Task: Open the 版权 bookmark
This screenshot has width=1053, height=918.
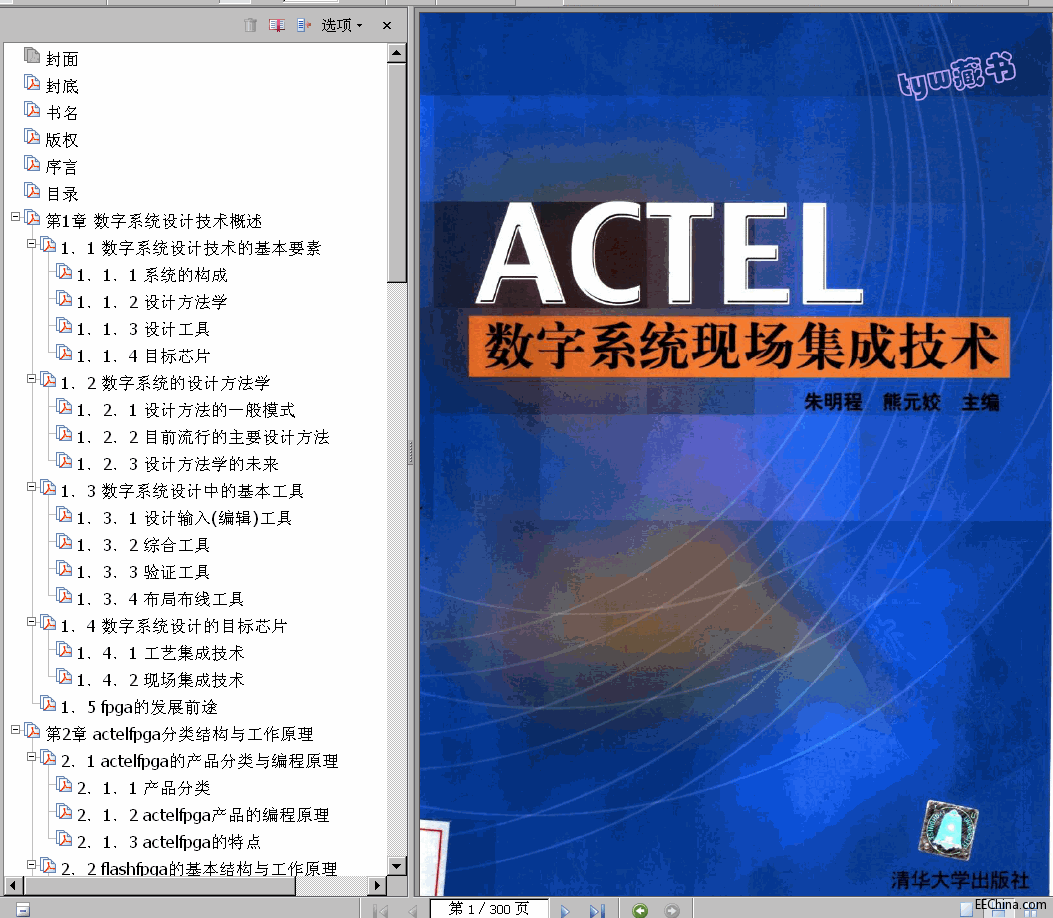Action: coord(62,140)
